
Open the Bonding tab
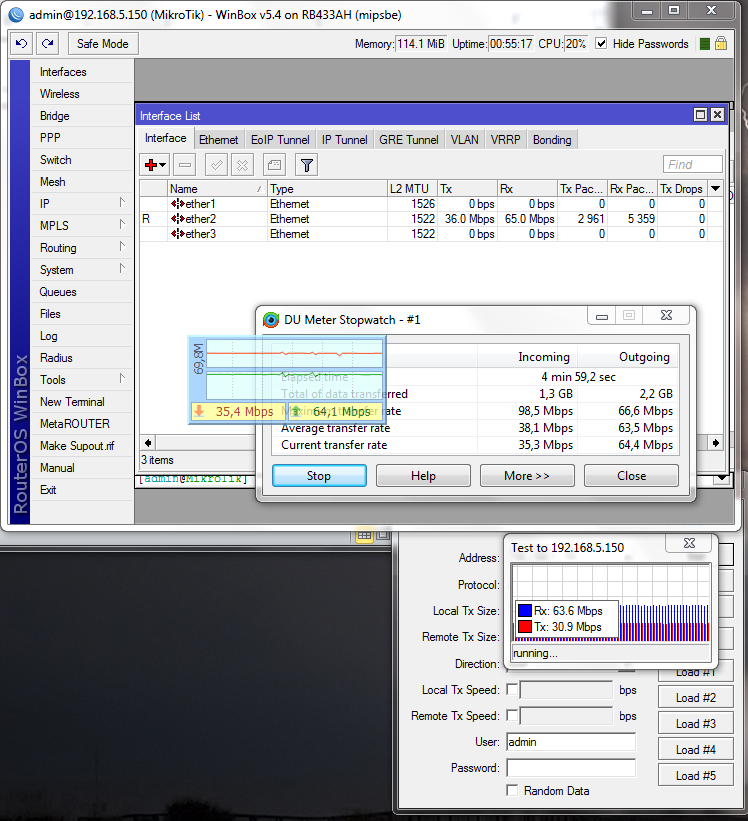pyautogui.click(x=552, y=140)
